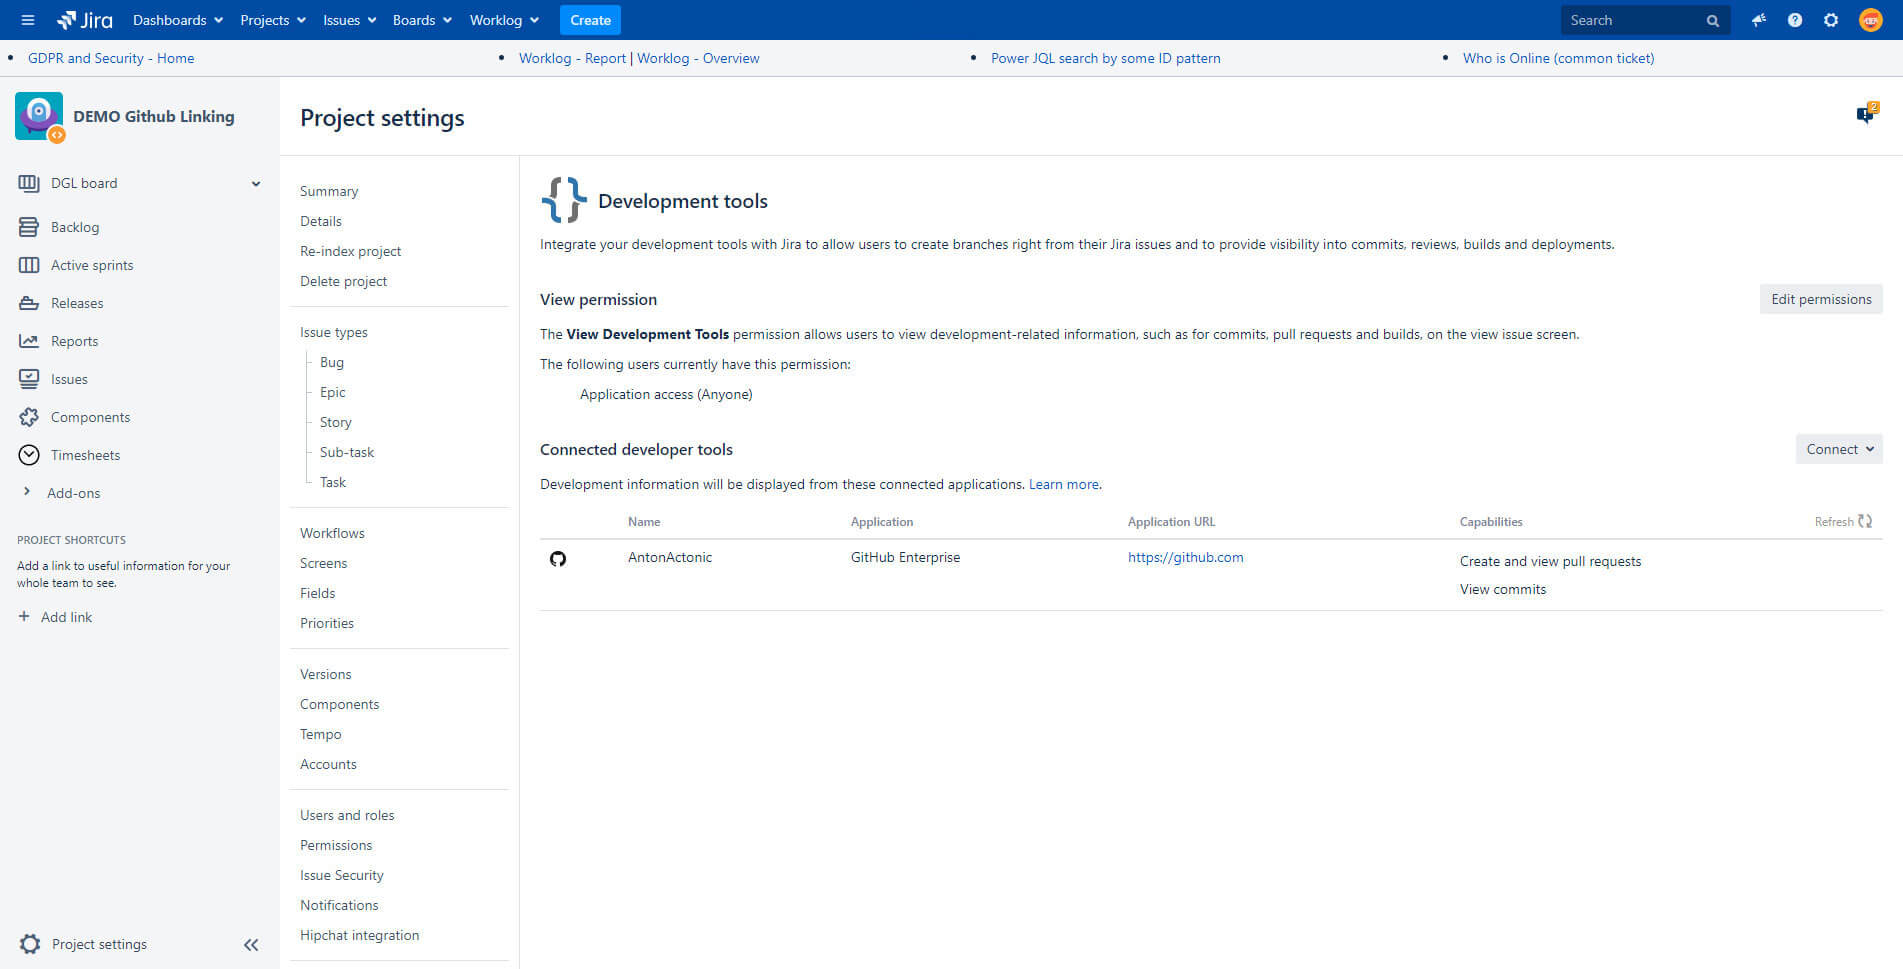Click the Create button
This screenshot has width=1903, height=969.
pos(590,20)
